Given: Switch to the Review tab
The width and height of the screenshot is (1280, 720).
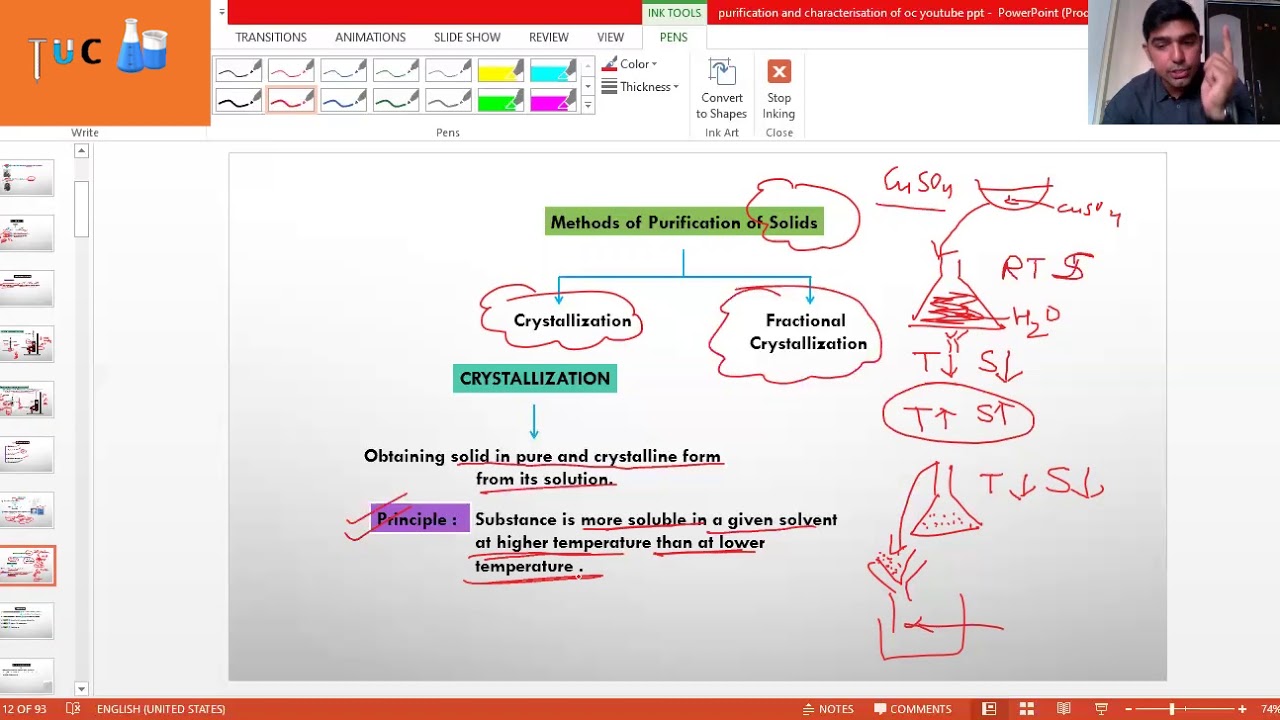Looking at the screenshot, I should point(549,37).
